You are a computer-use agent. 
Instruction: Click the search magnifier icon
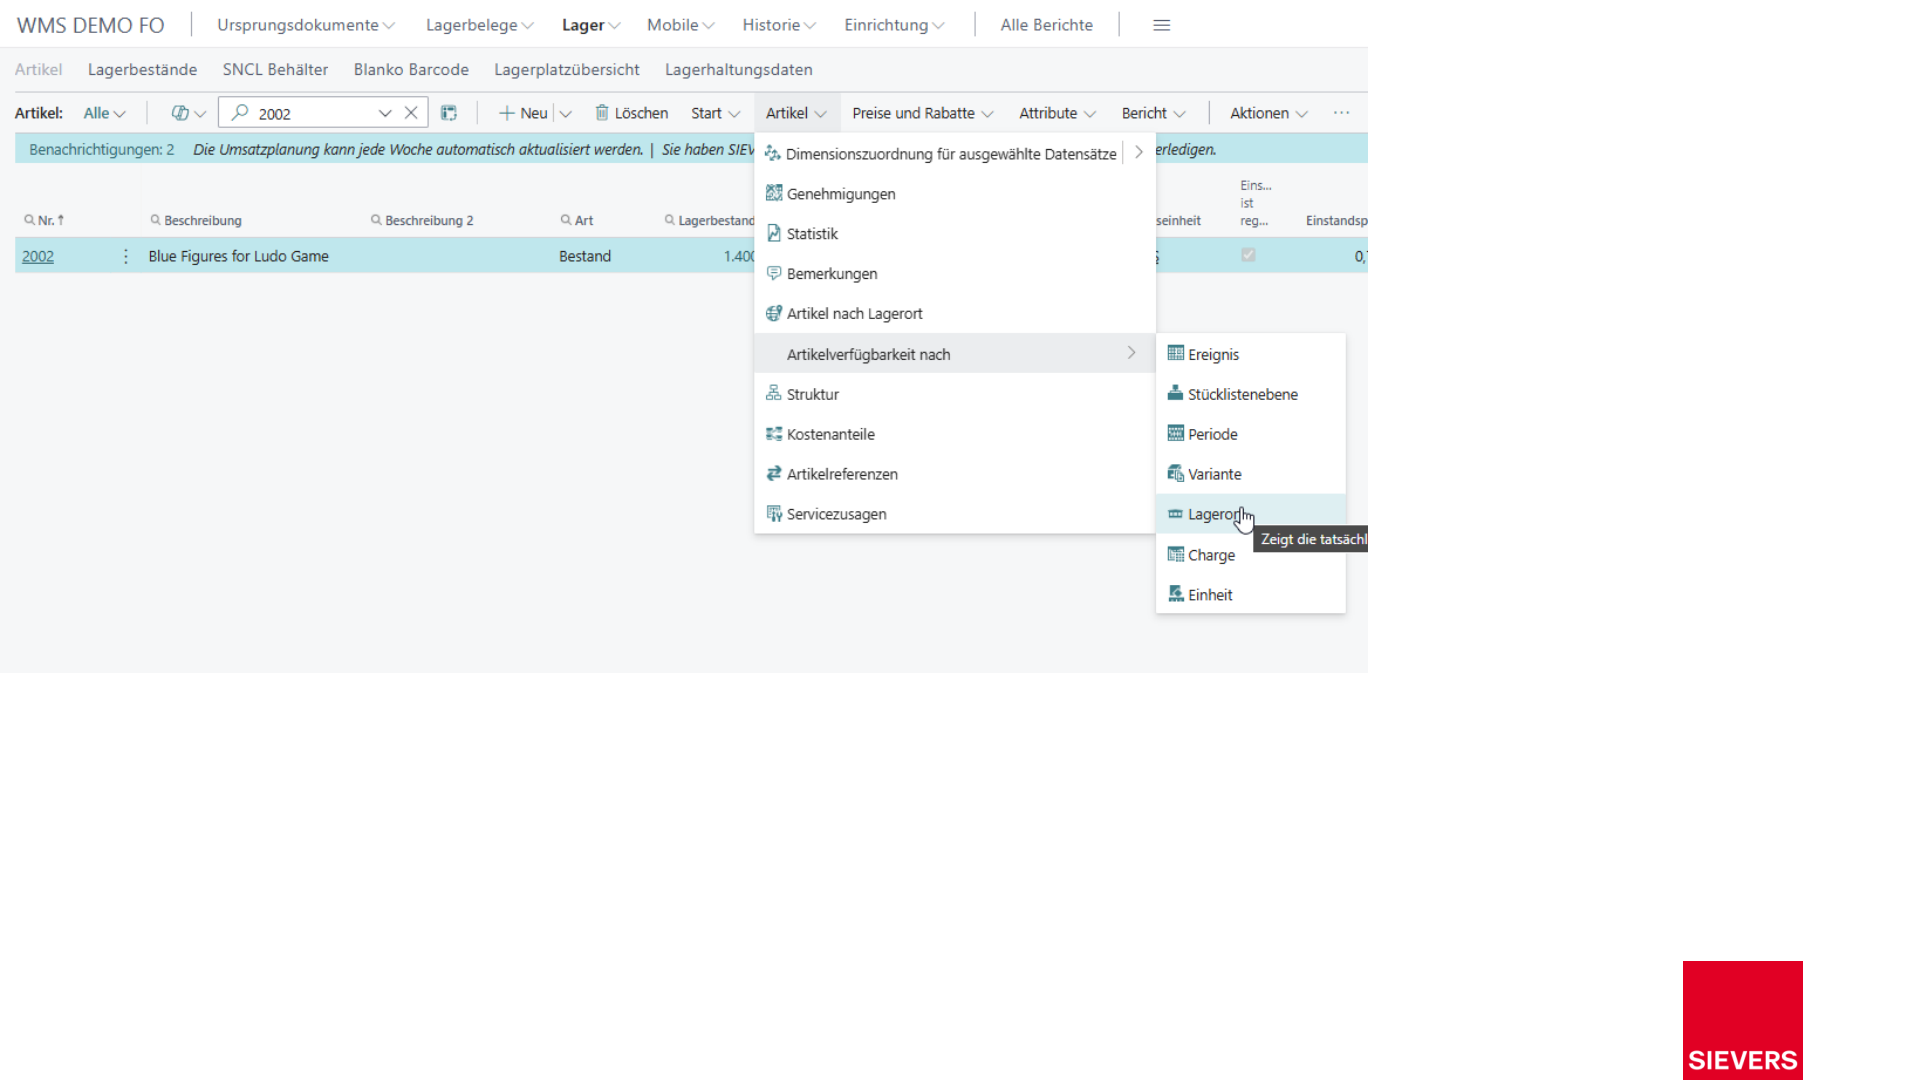click(240, 113)
